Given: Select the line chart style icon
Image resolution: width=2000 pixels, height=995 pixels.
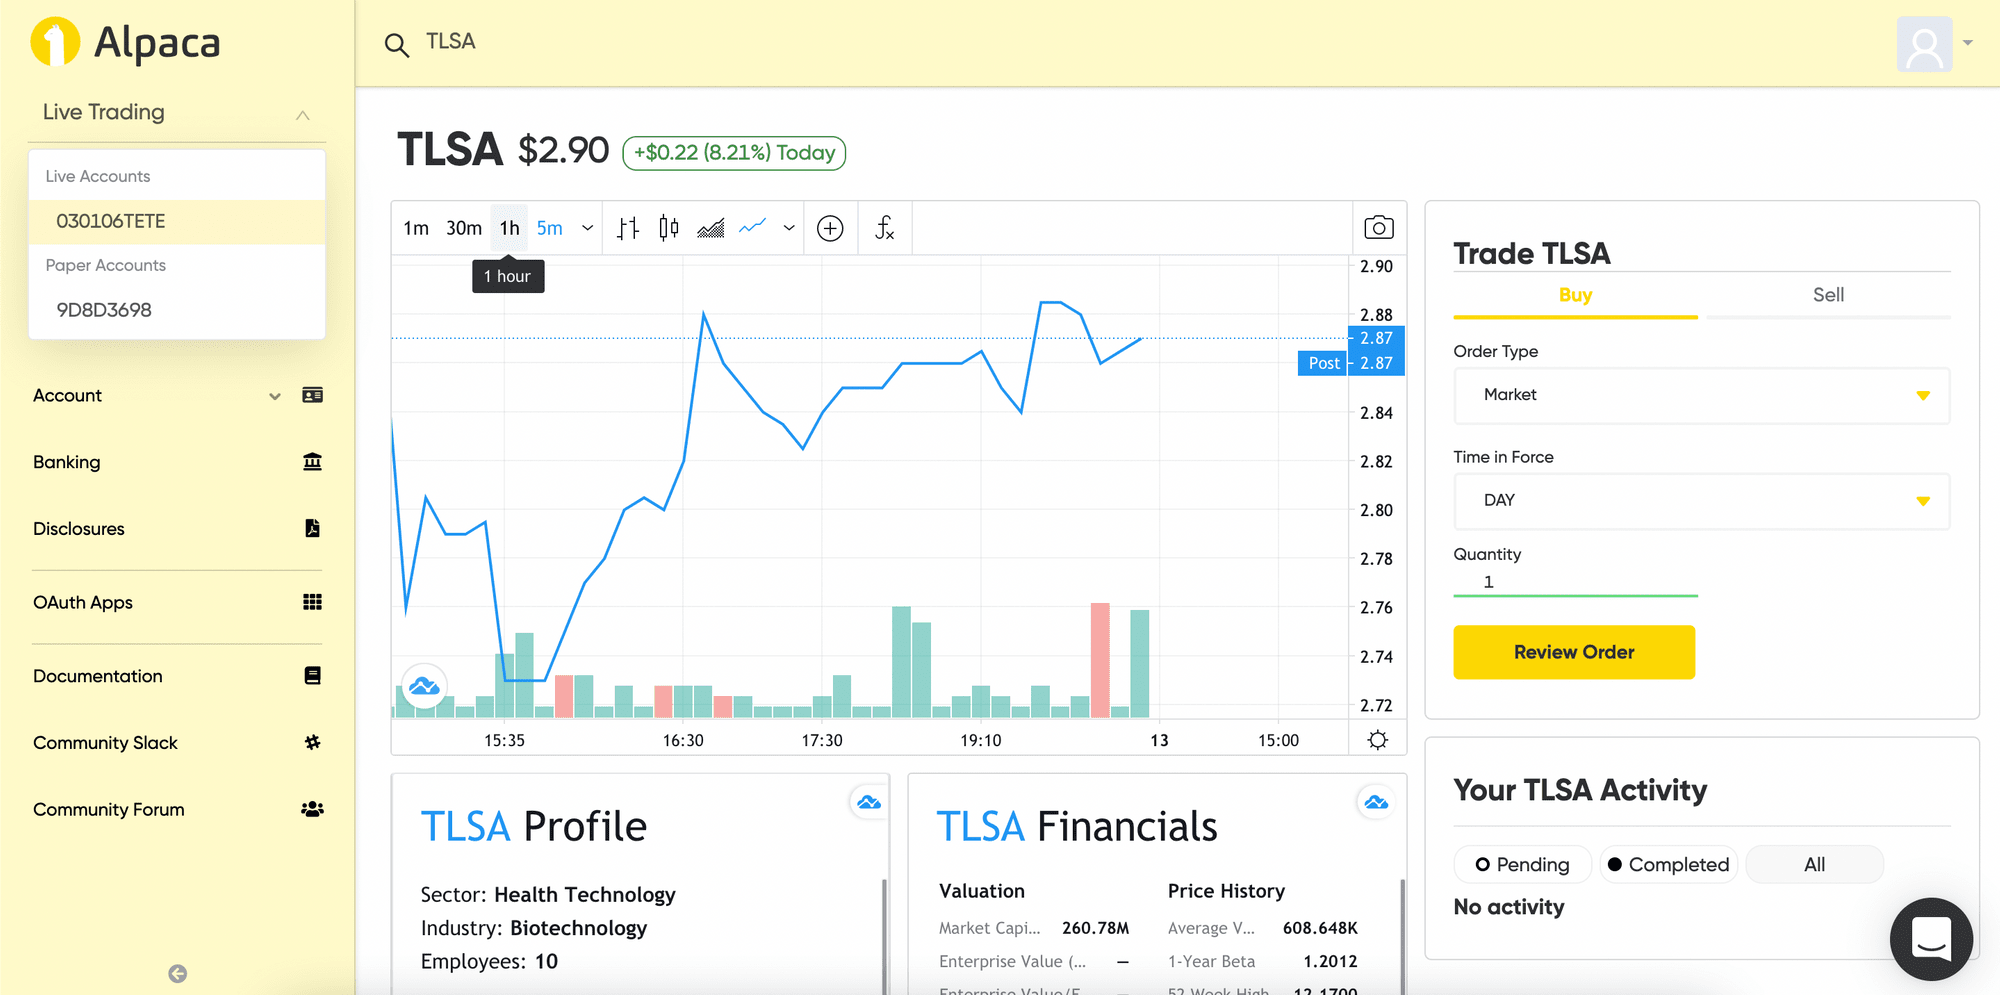Looking at the screenshot, I should tap(752, 228).
